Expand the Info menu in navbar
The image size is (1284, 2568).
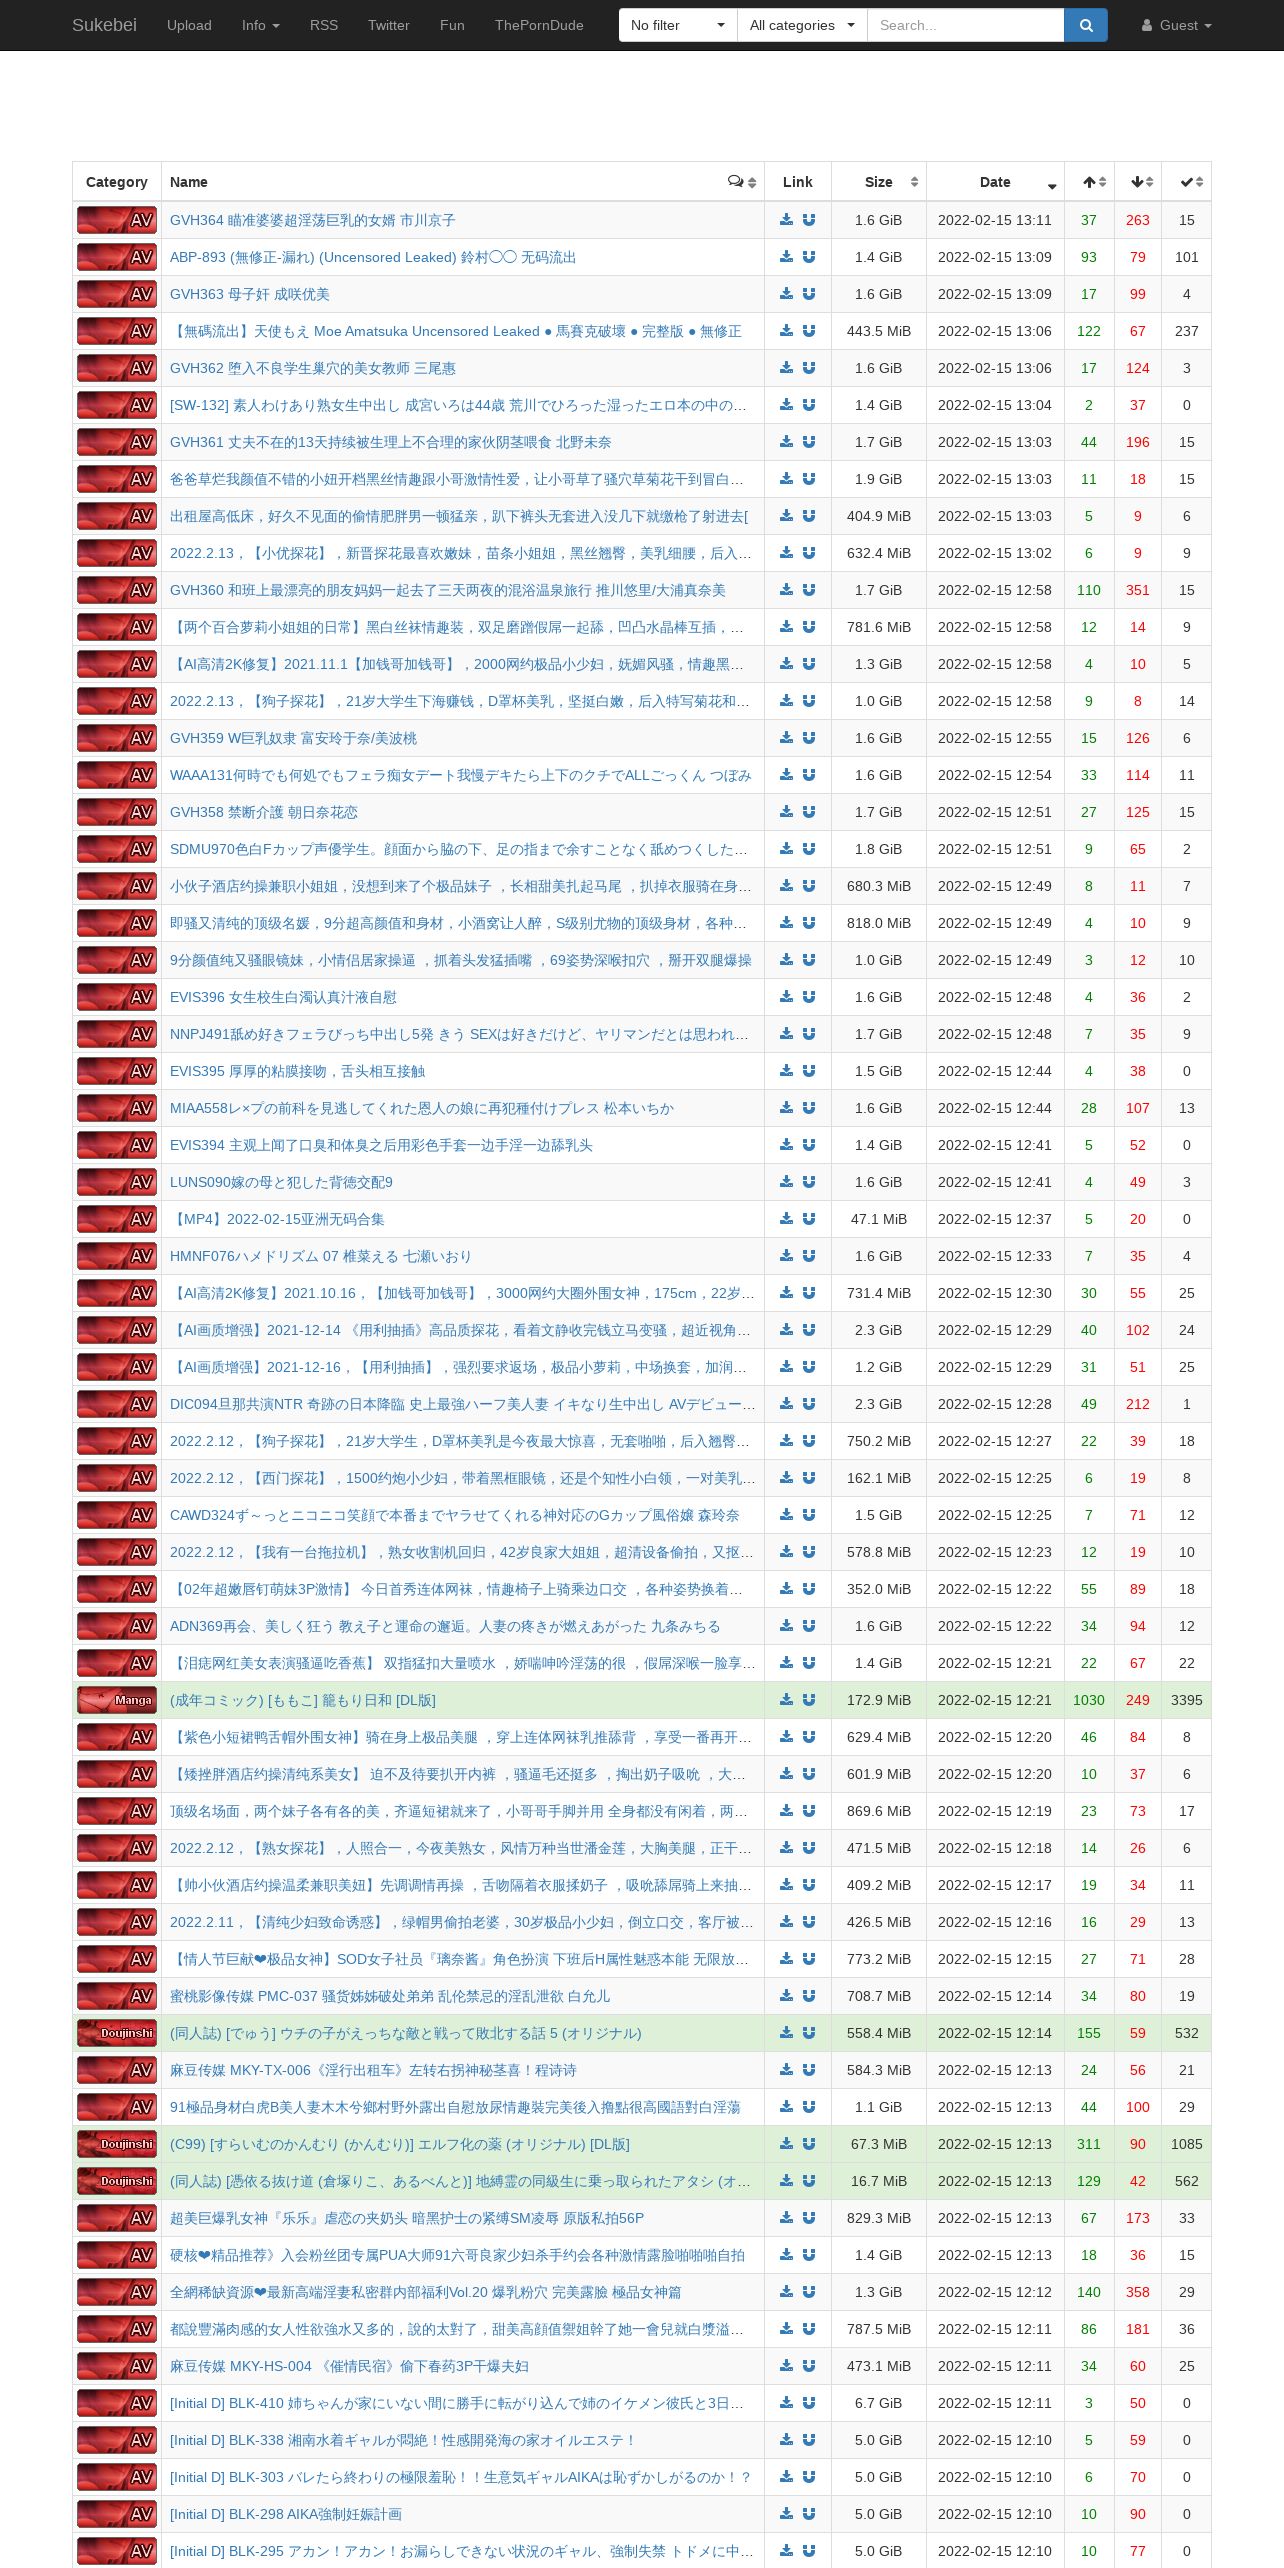pyautogui.click(x=260, y=25)
